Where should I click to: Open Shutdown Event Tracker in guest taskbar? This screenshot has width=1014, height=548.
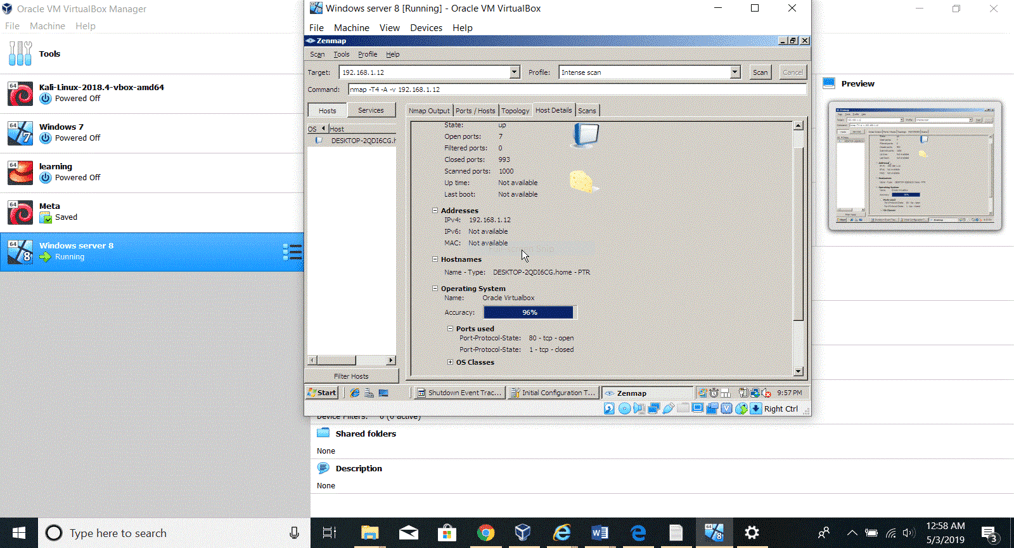tap(459, 393)
